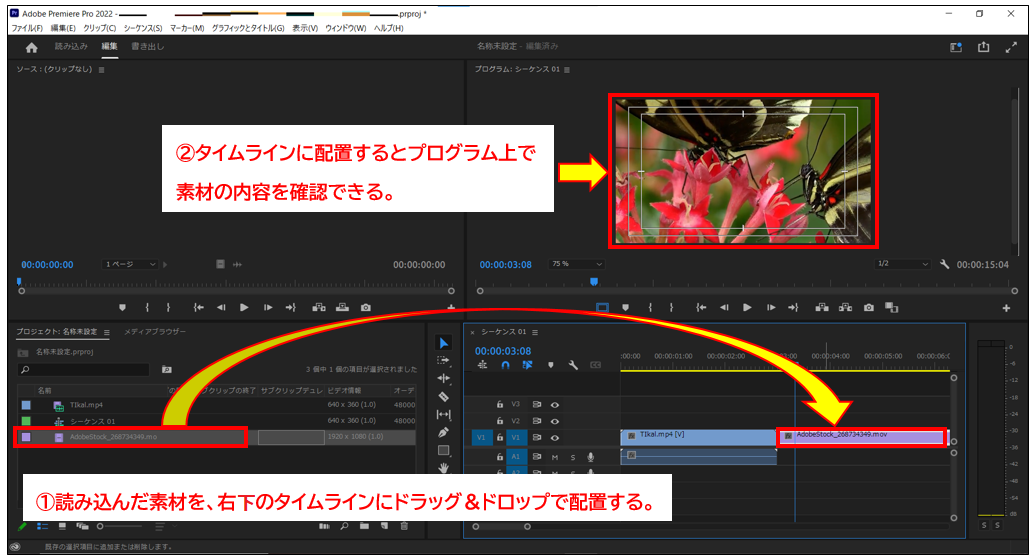Click Insert button in Source monitor
1033x559 pixels.
coord(319,307)
